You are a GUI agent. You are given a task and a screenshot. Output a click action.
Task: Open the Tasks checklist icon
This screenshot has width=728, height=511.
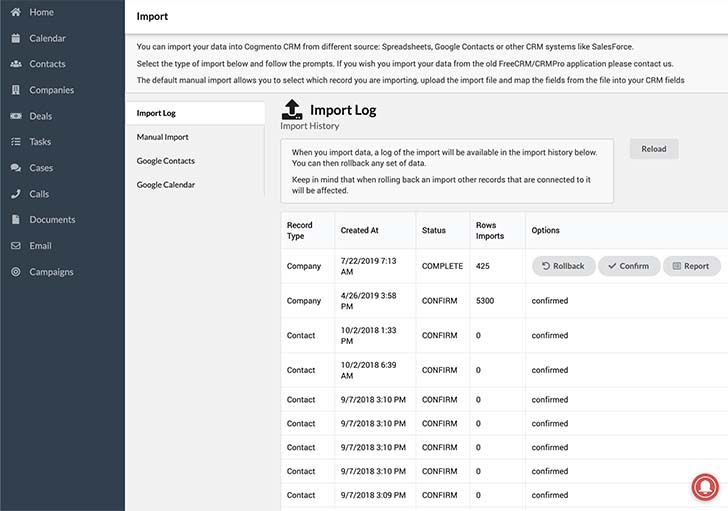click(16, 142)
